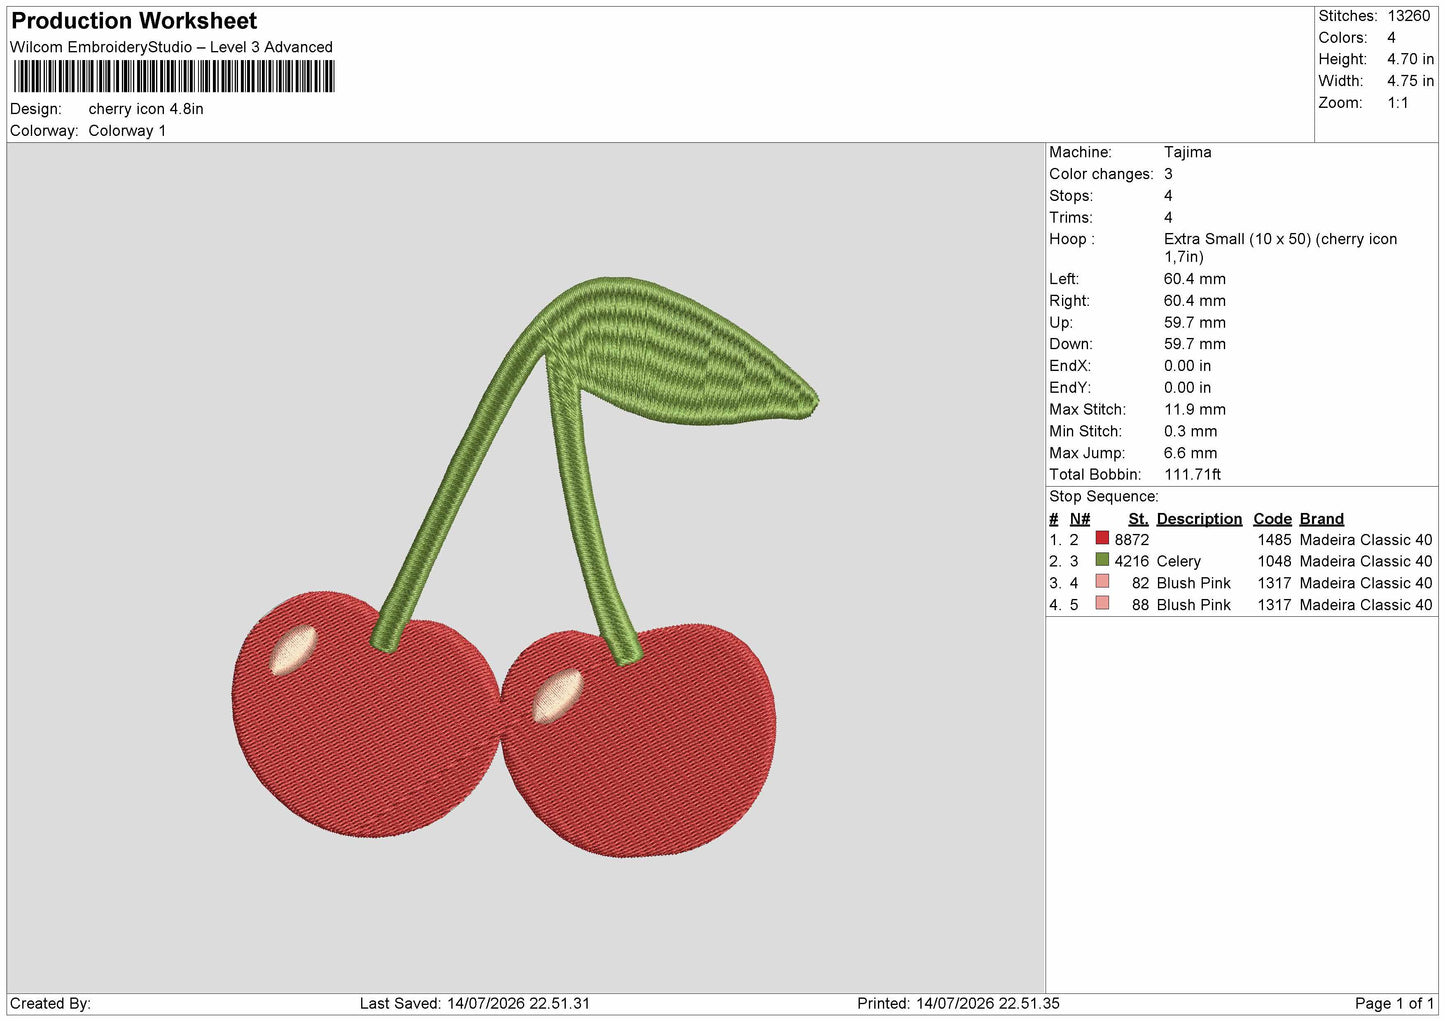Click the Machine value 'Tajima'
The width and height of the screenshot is (1445, 1021).
click(x=1187, y=152)
